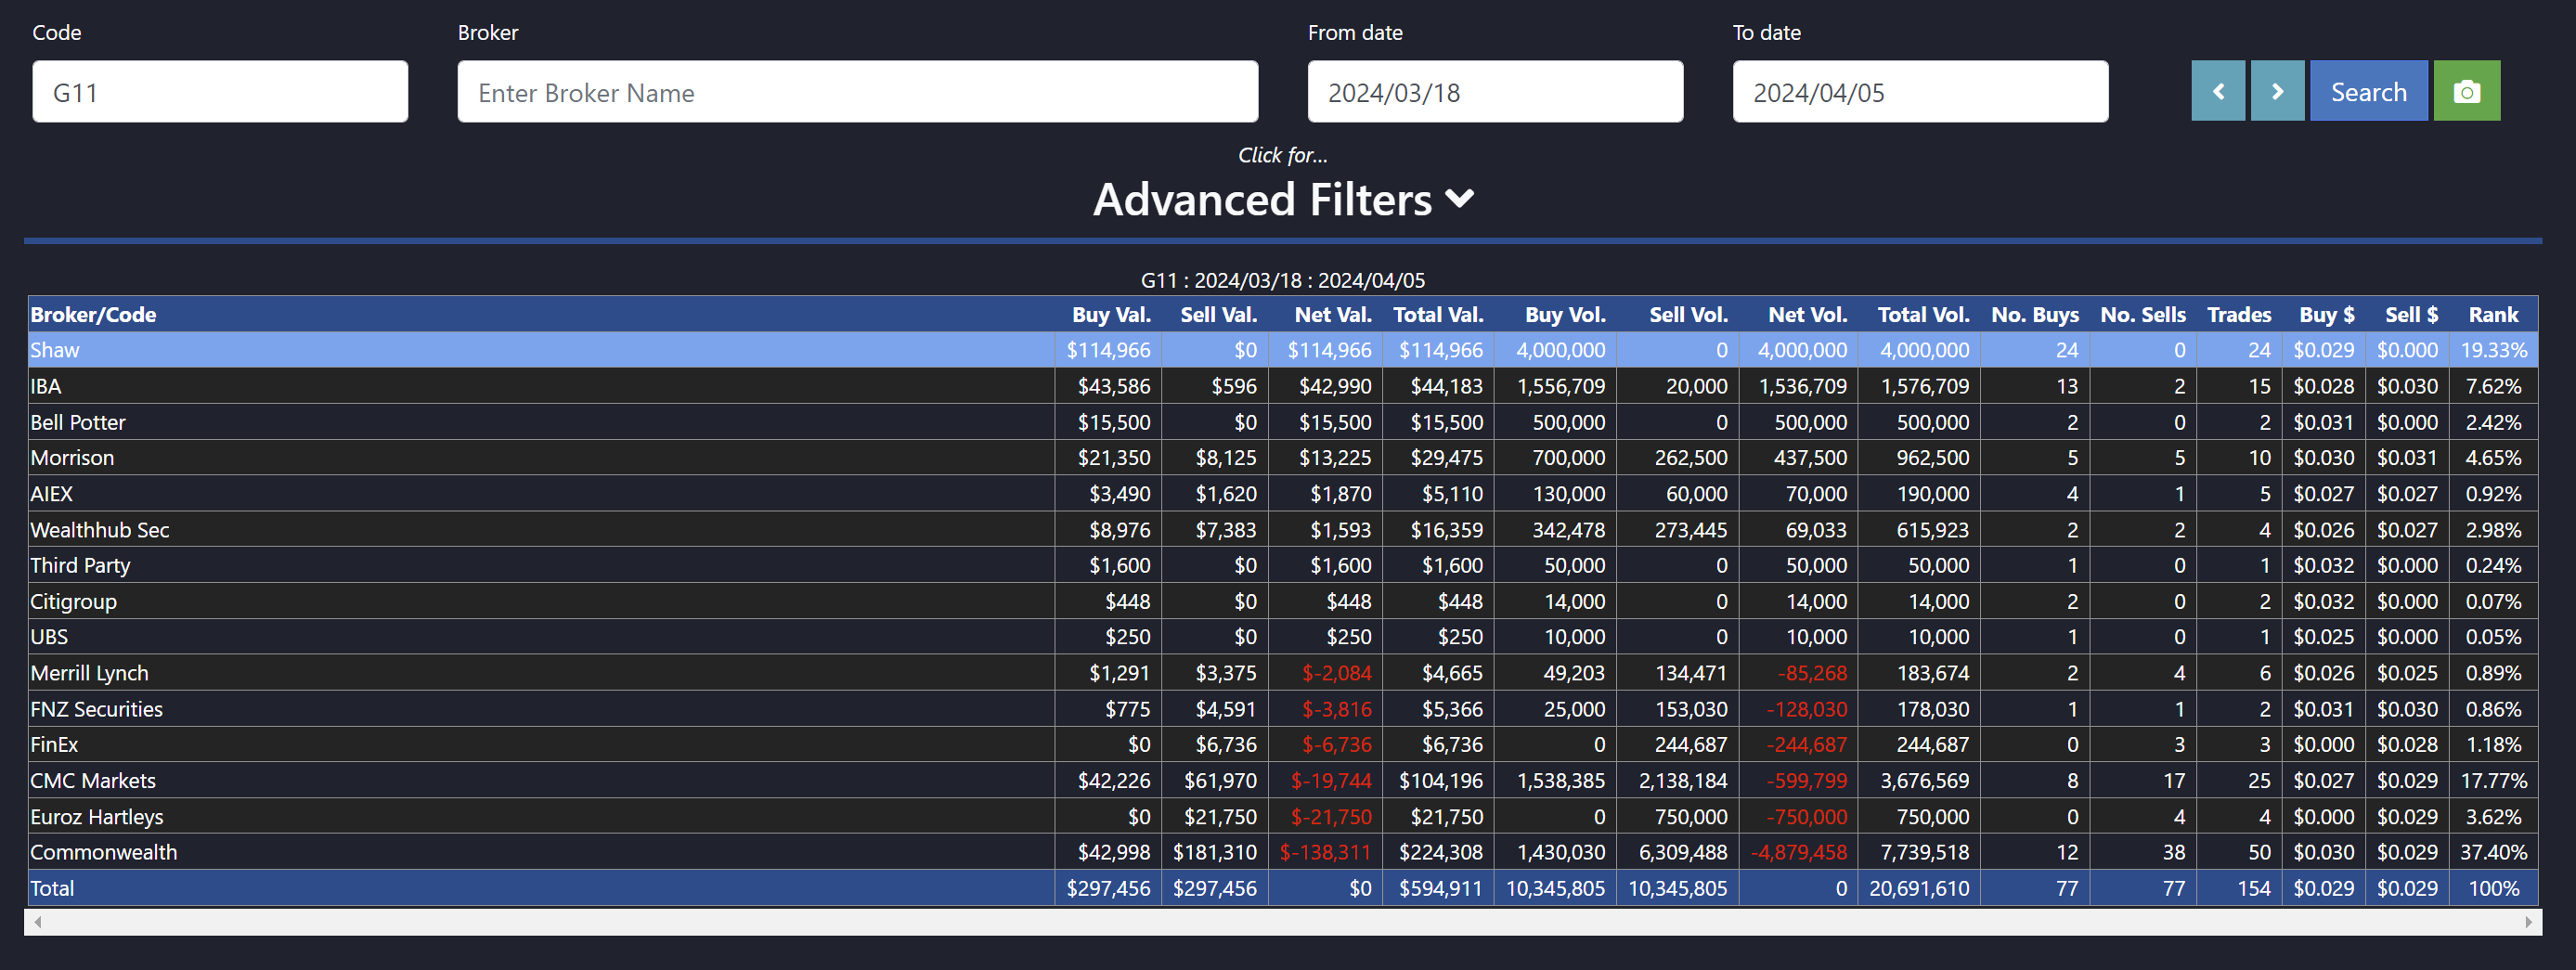Click the horizontal scrollbar left arrow
Viewport: 2576px width, 970px height.
[x=37, y=922]
